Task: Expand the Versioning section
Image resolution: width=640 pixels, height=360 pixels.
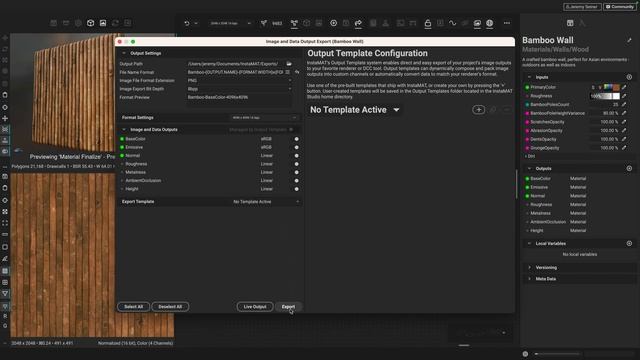Action: pos(529,267)
